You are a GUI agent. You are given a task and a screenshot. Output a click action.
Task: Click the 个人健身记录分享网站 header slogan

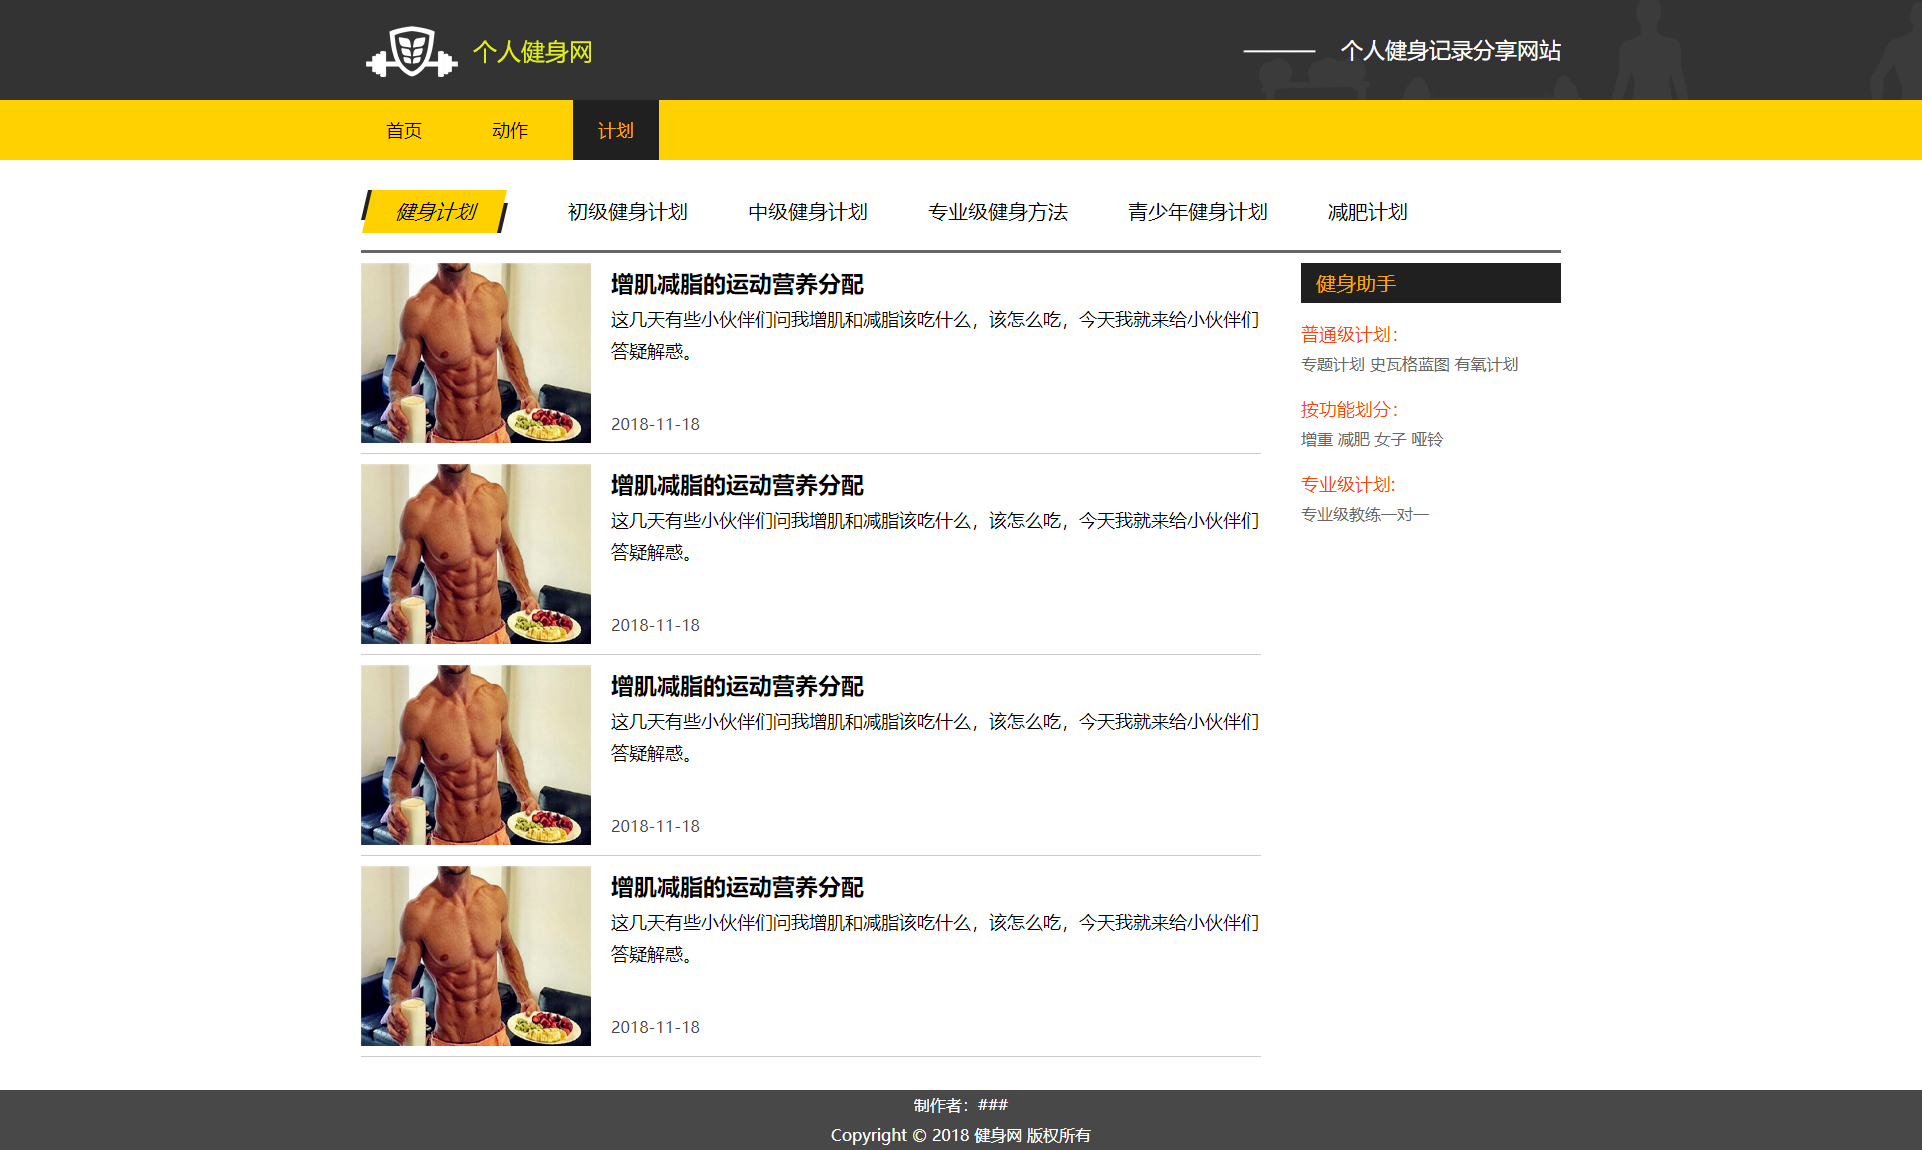pyautogui.click(x=1451, y=51)
